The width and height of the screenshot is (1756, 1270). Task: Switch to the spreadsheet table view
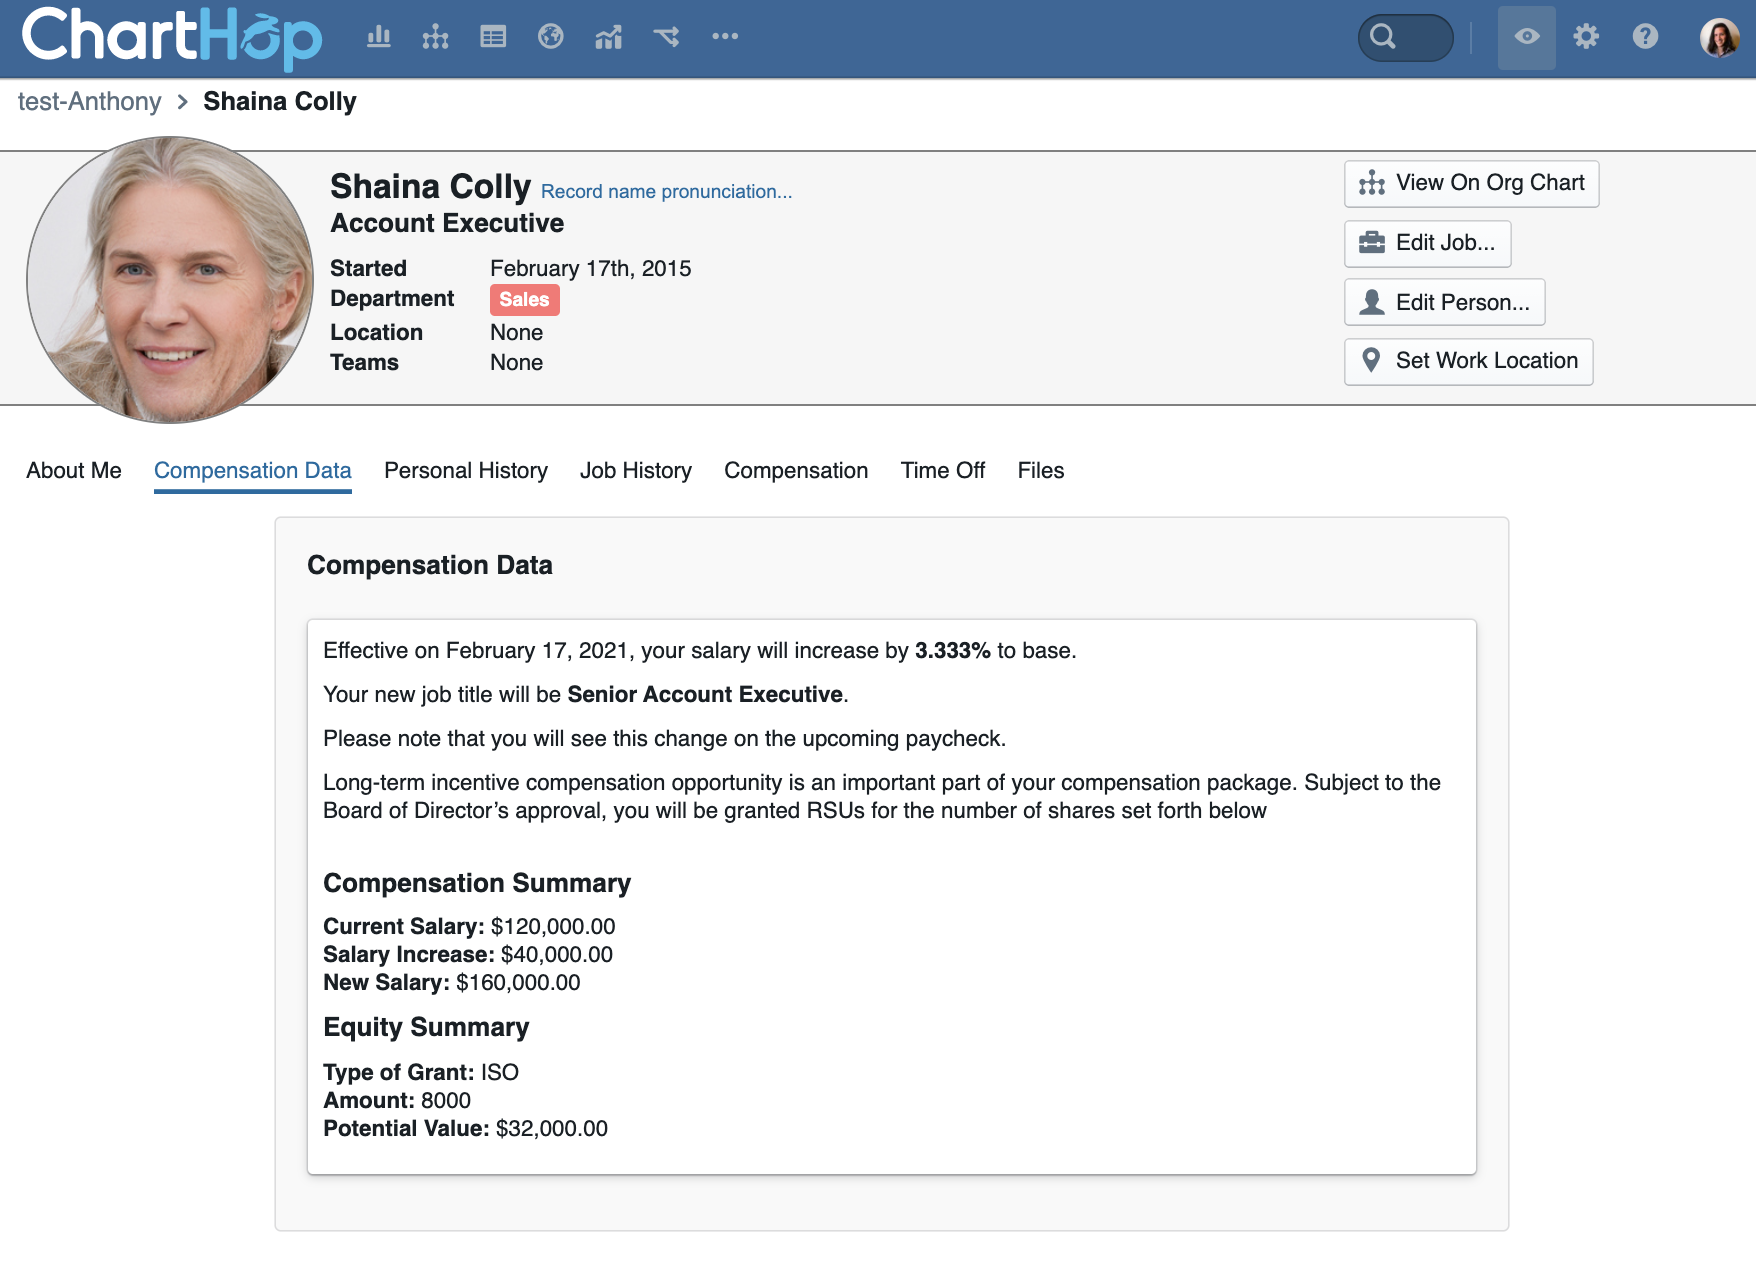[x=492, y=37]
